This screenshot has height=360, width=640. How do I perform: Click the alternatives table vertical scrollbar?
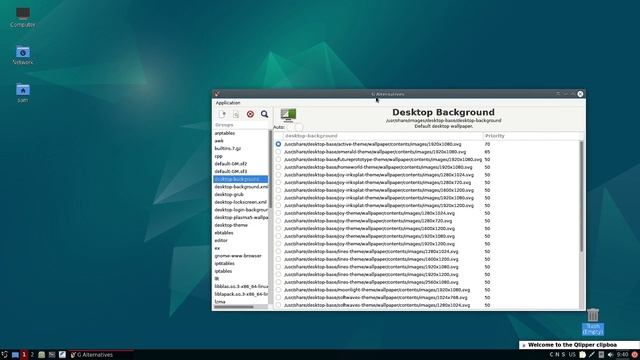pos(581,196)
